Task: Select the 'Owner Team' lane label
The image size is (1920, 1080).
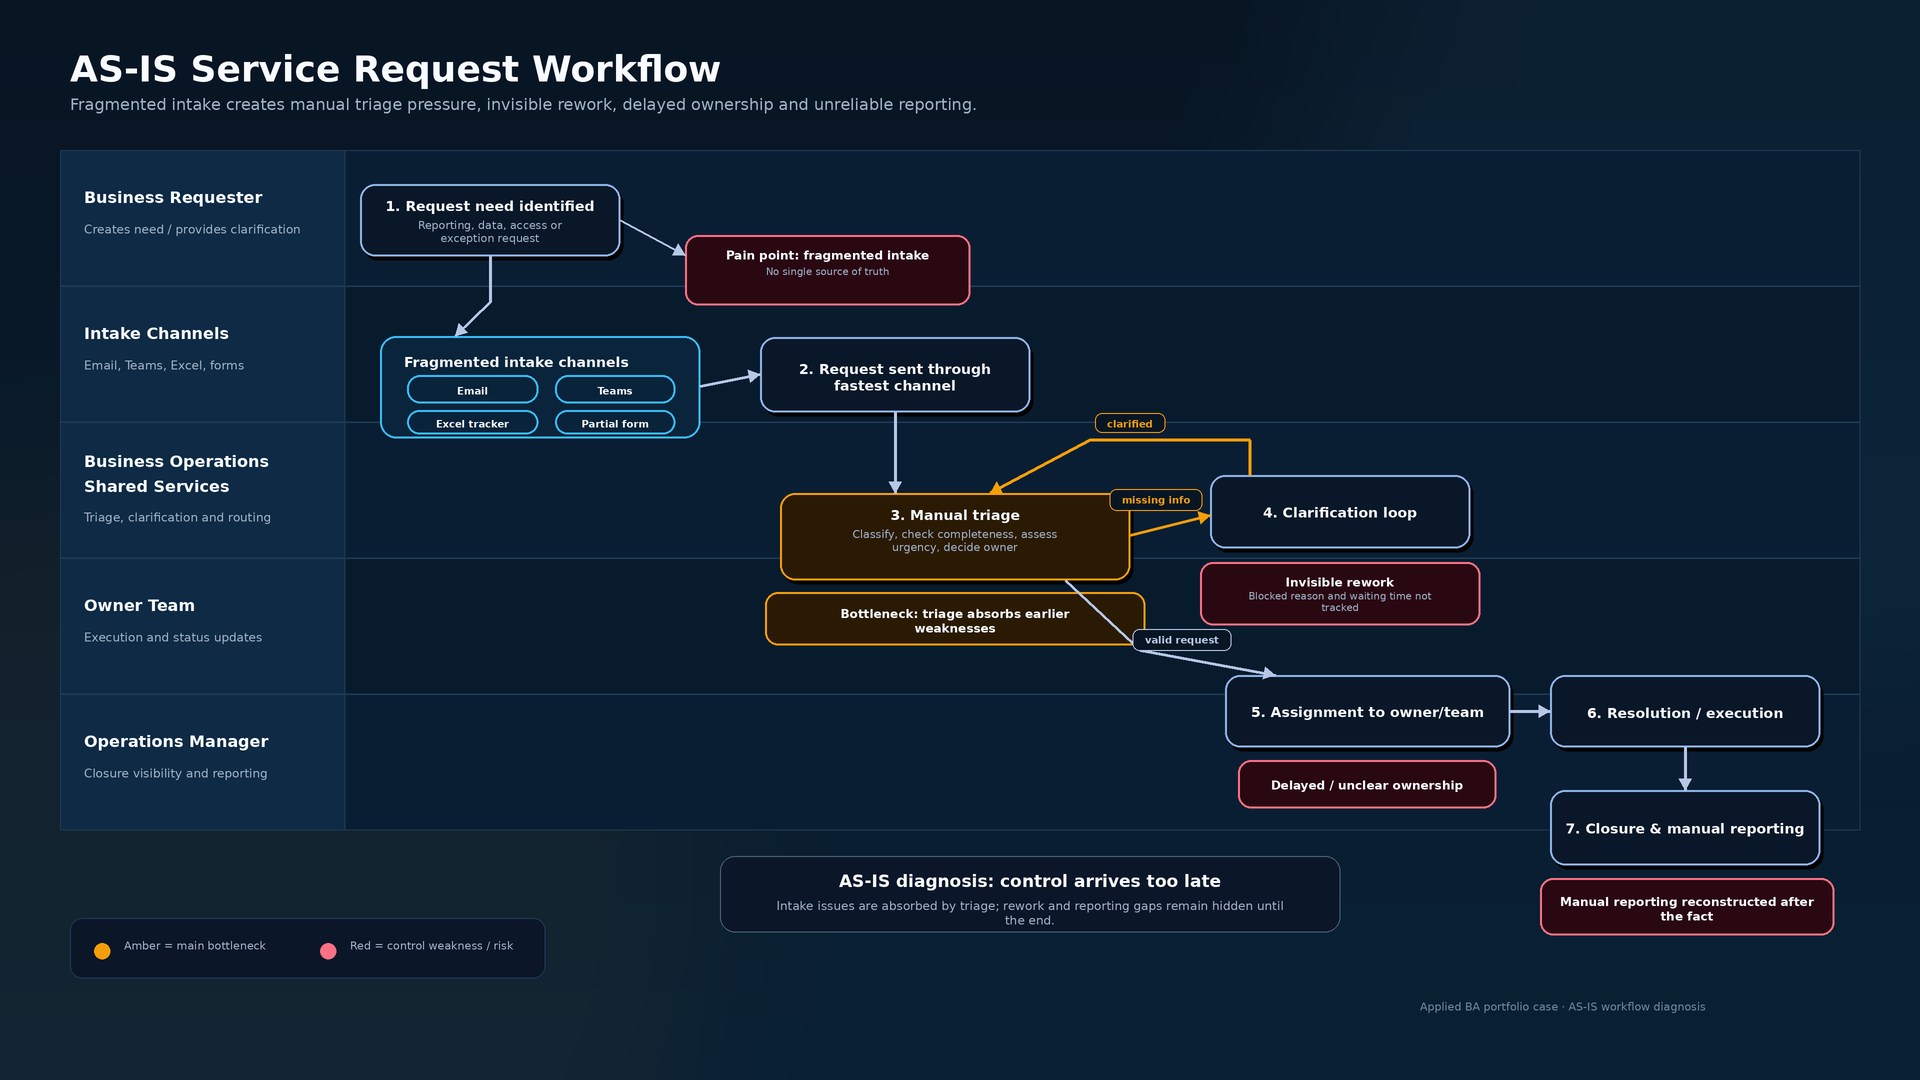Action: coord(139,606)
